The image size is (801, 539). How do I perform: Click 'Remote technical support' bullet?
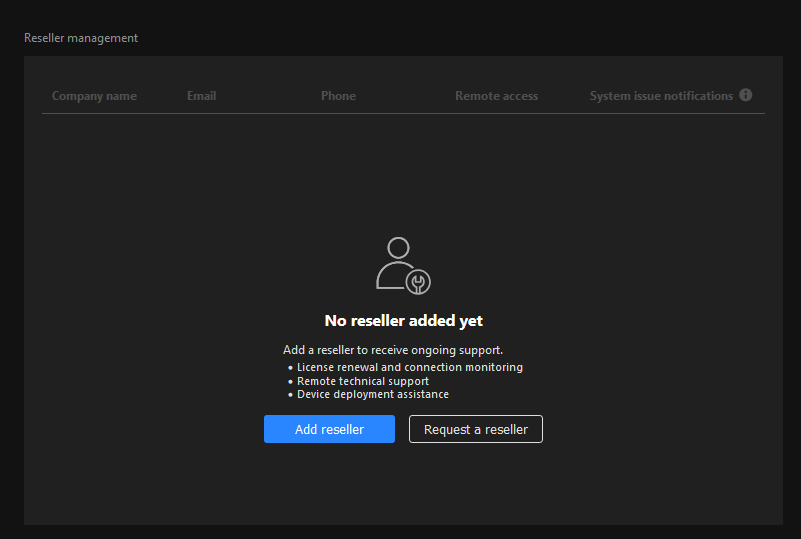click(363, 381)
